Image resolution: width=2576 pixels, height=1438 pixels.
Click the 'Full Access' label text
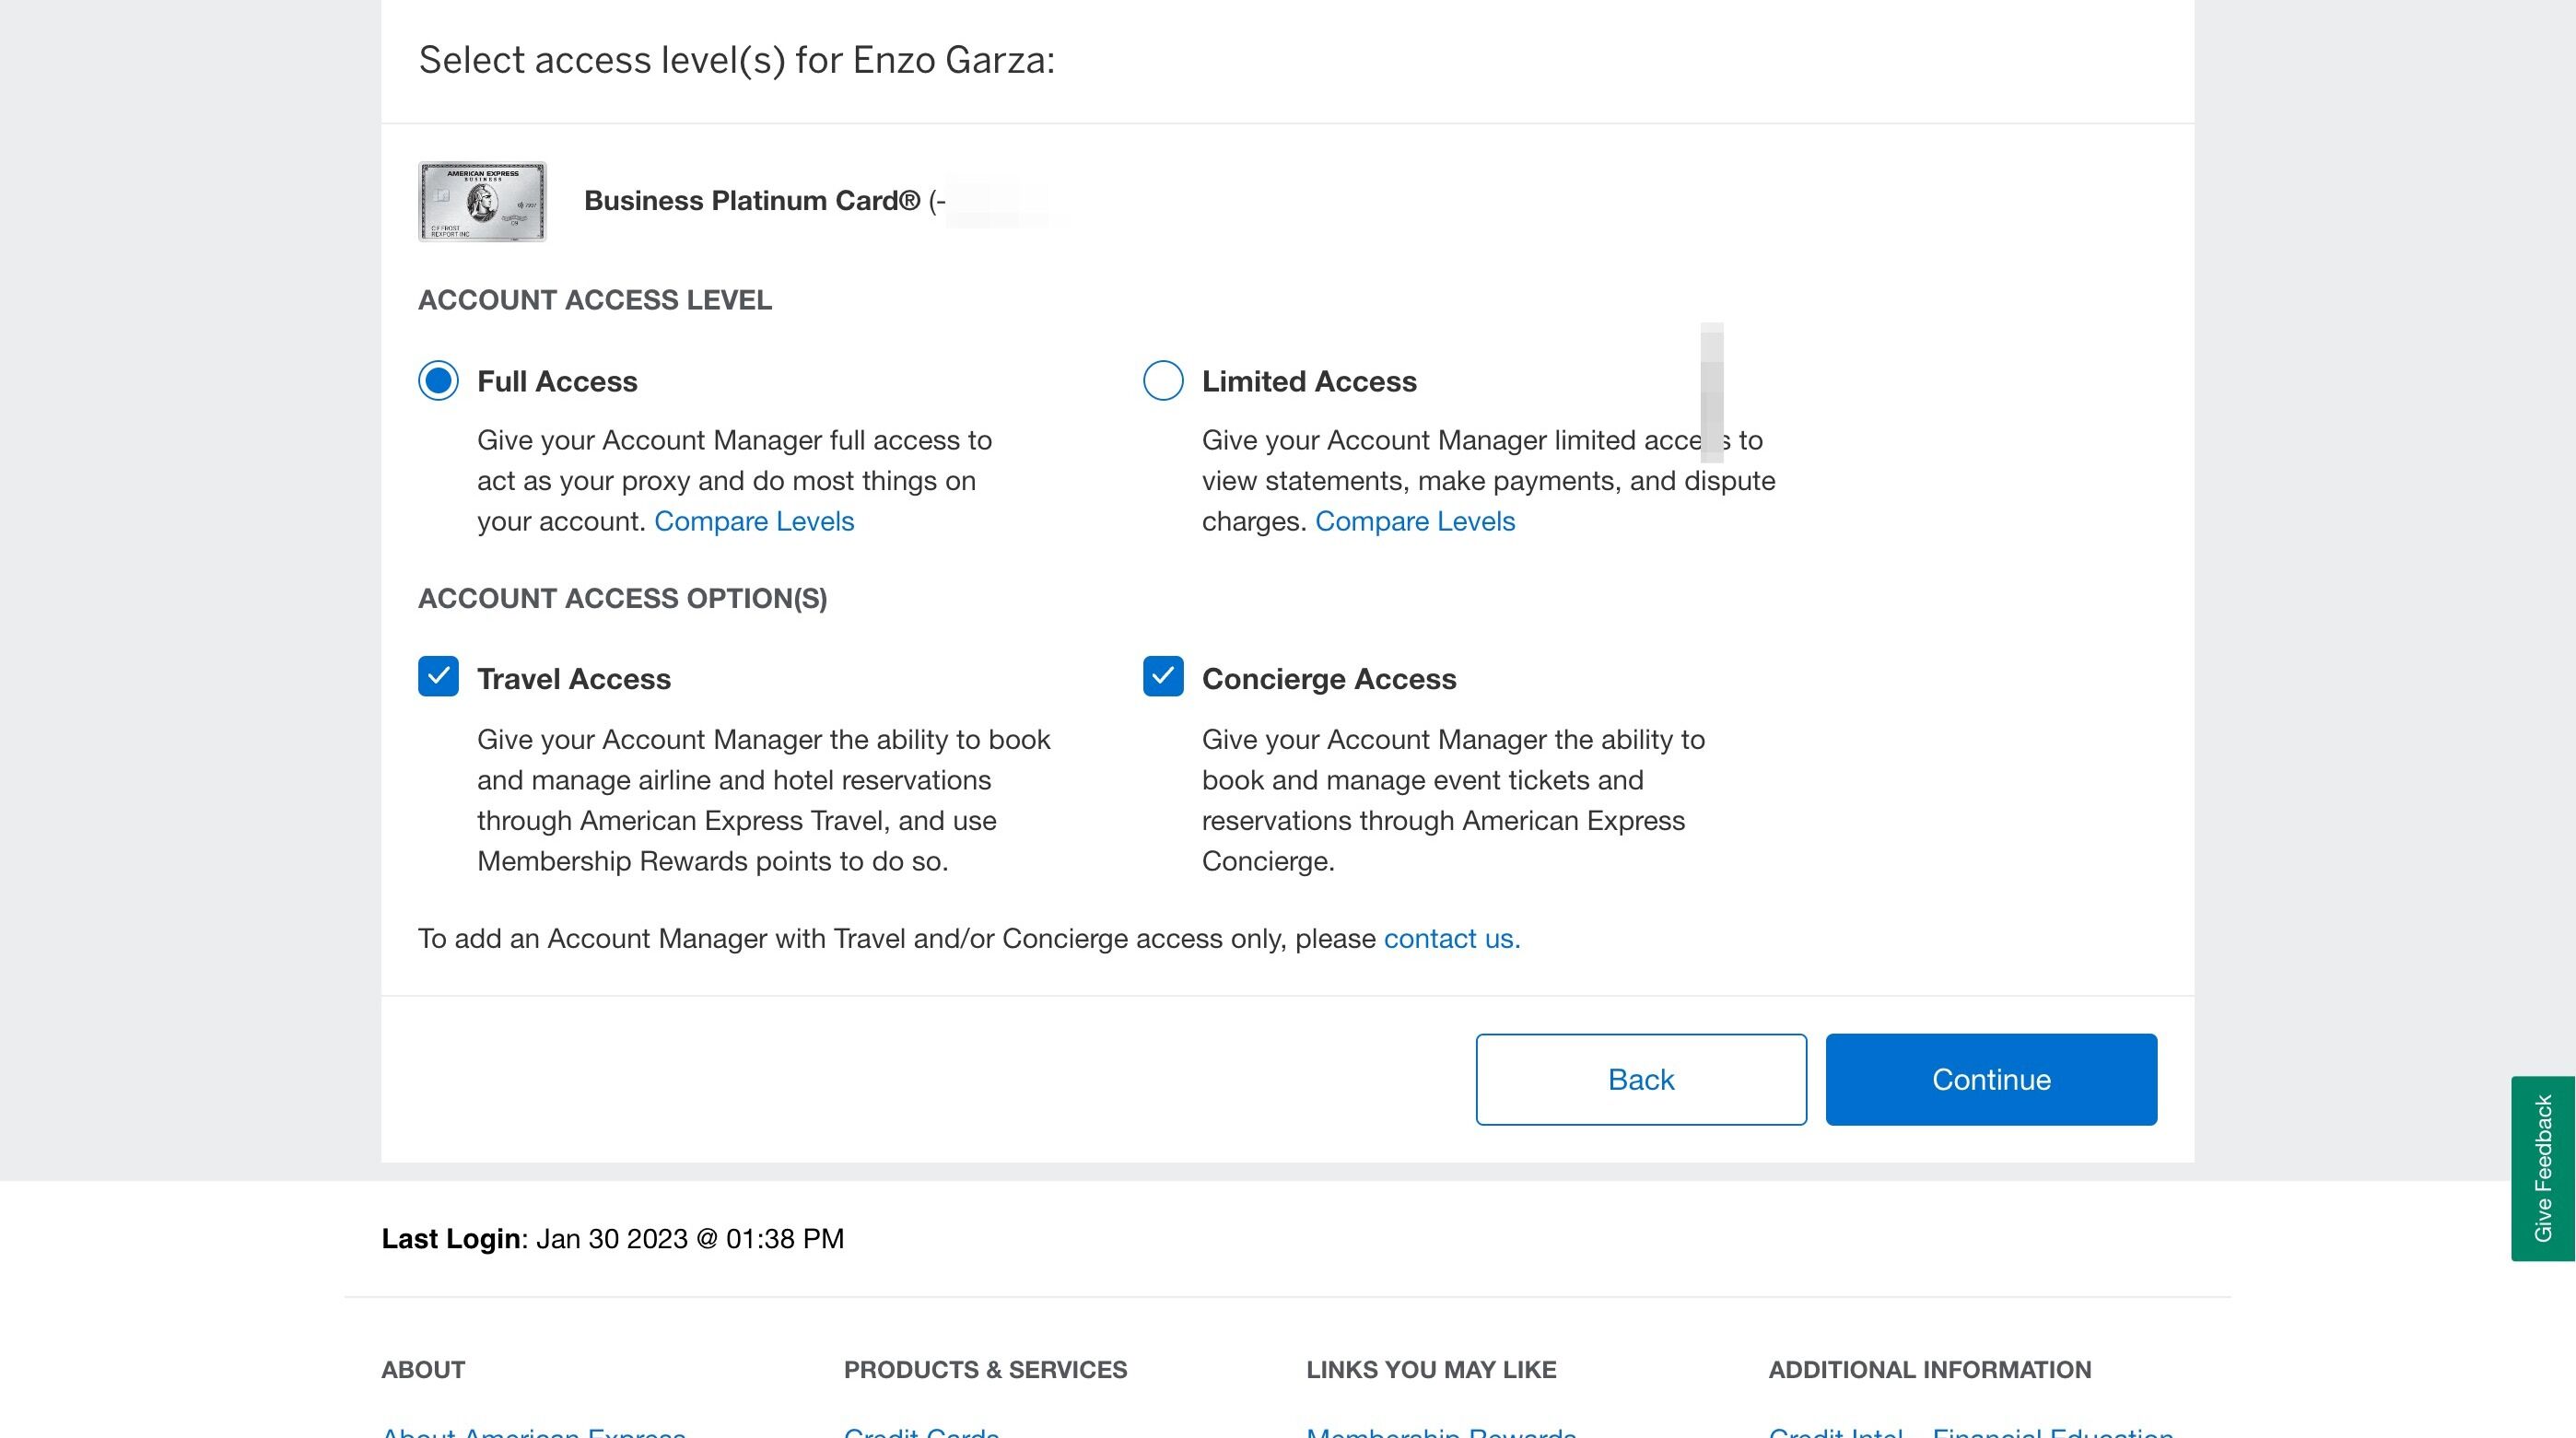[557, 381]
